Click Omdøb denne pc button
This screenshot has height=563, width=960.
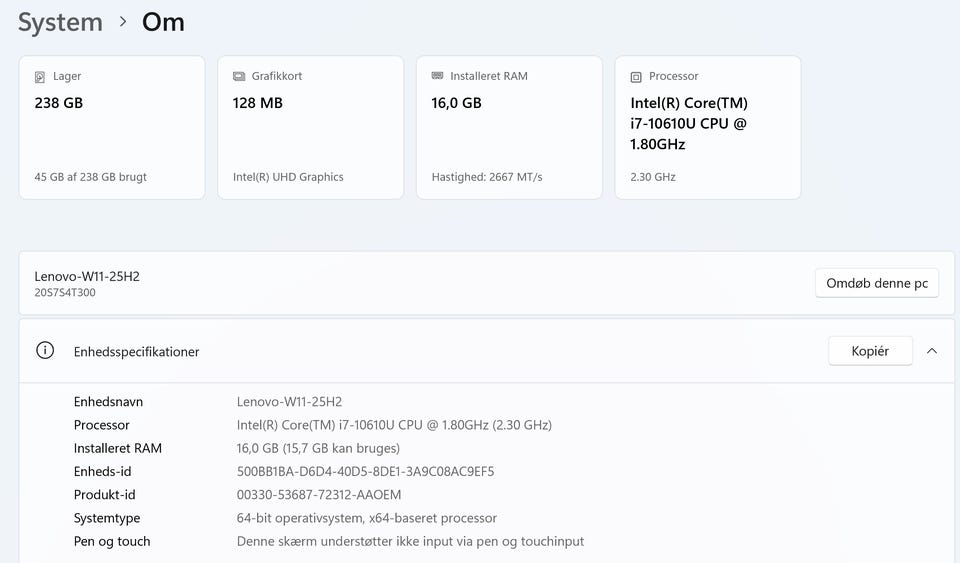(877, 283)
